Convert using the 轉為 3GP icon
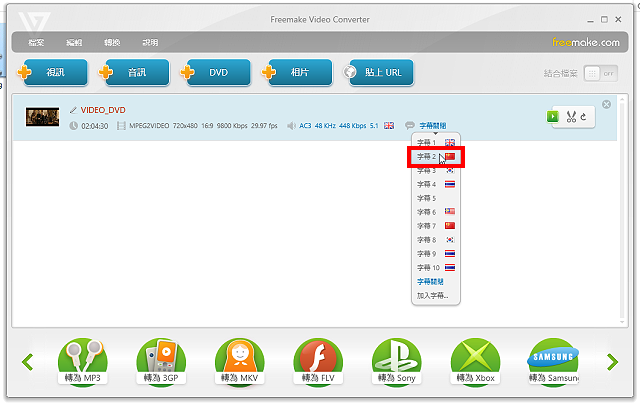This screenshot has width=640, height=405. (161, 362)
